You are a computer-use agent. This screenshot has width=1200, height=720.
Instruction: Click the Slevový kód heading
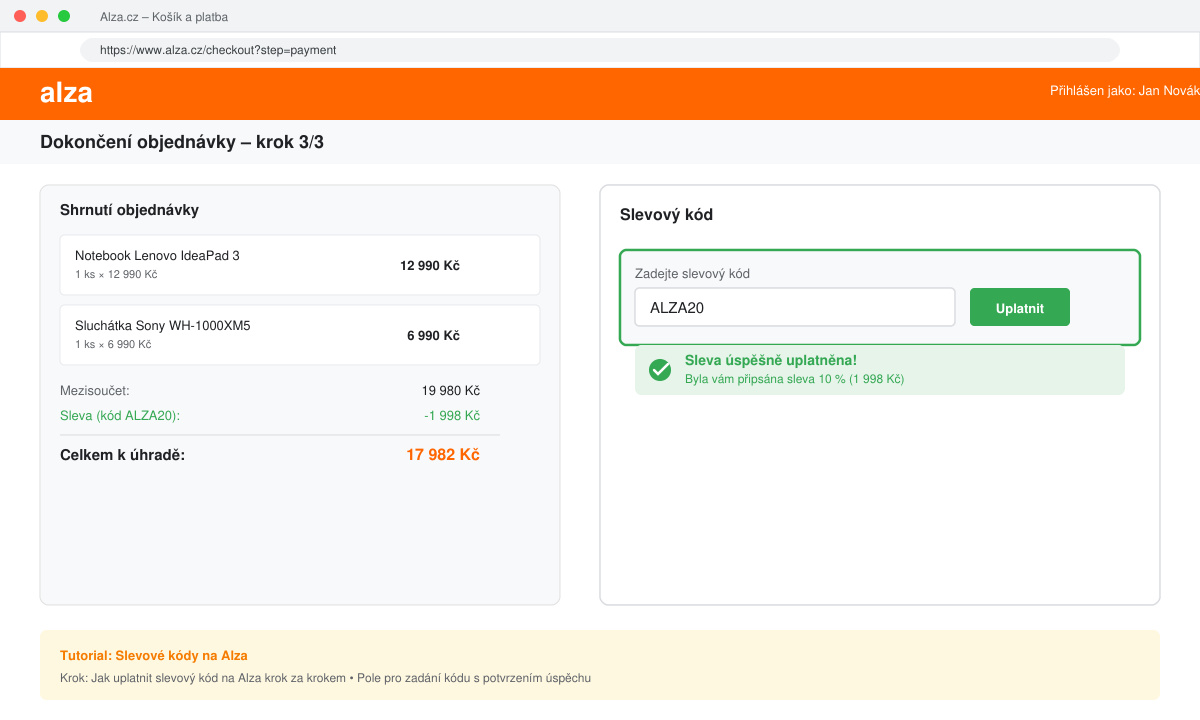(x=666, y=215)
